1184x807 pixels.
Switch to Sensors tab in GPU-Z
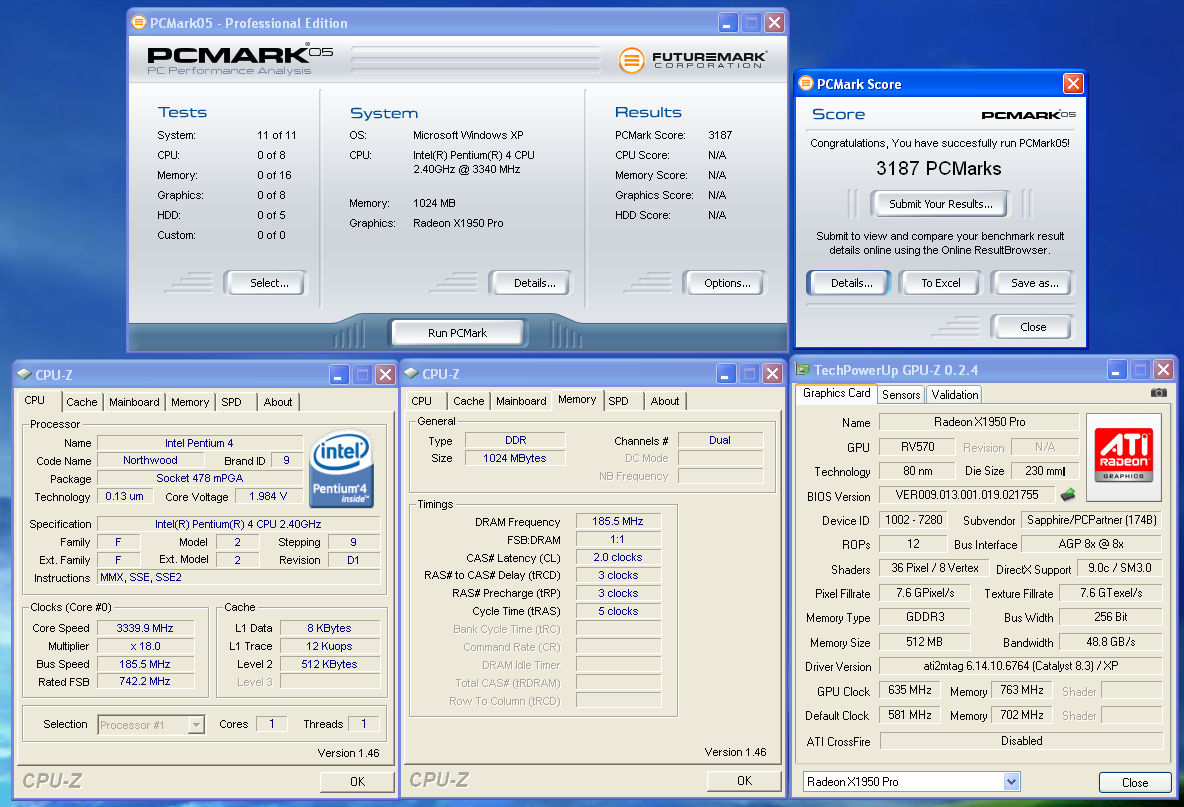pyautogui.click(x=901, y=394)
